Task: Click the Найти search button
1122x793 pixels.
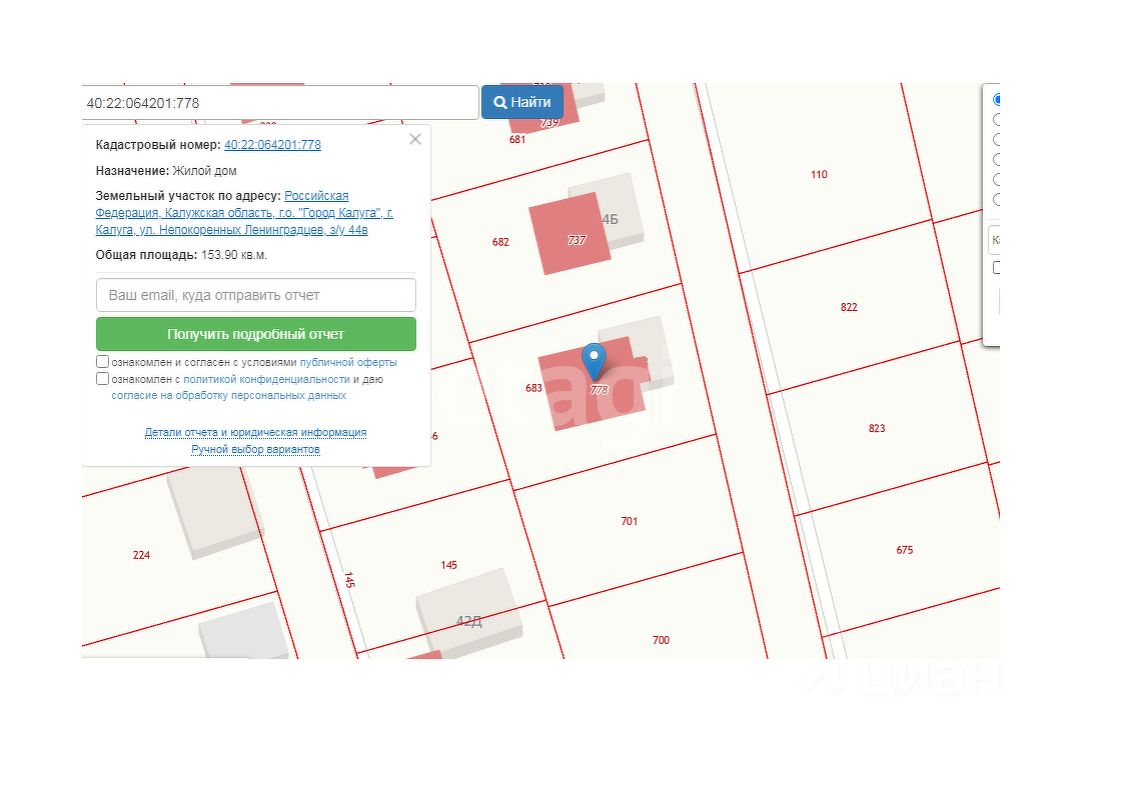Action: (522, 102)
